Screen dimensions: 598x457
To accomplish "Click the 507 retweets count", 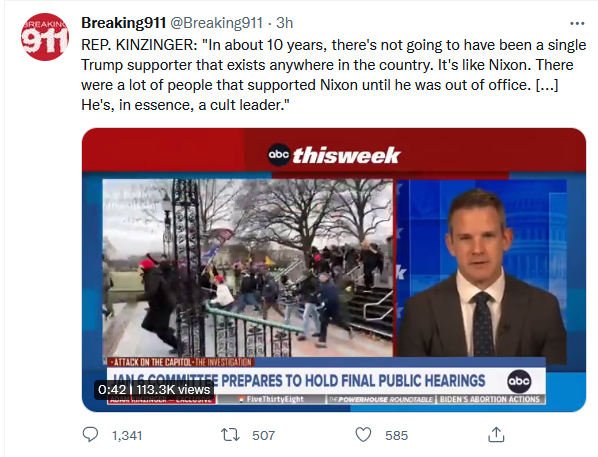I will 263,435.
